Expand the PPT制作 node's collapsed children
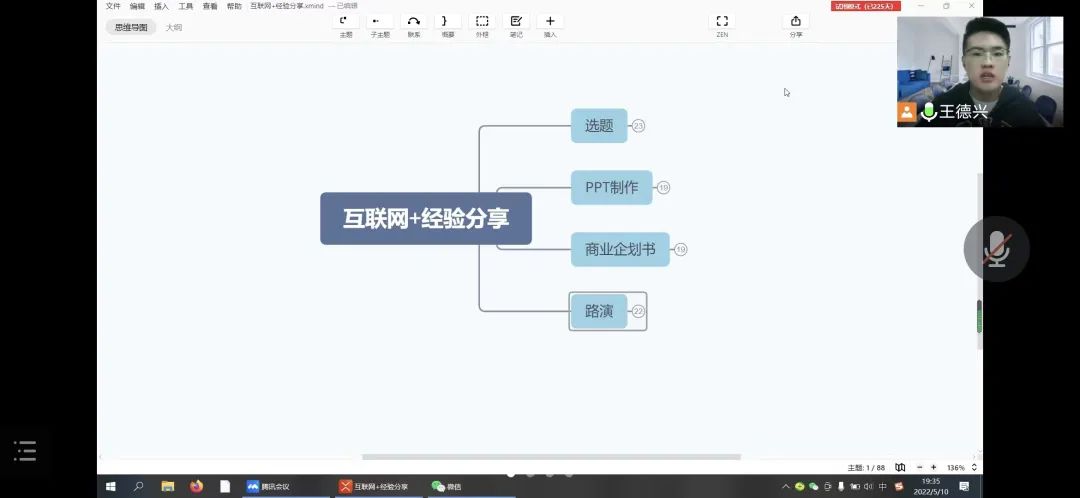1080x498 pixels. tap(664, 188)
